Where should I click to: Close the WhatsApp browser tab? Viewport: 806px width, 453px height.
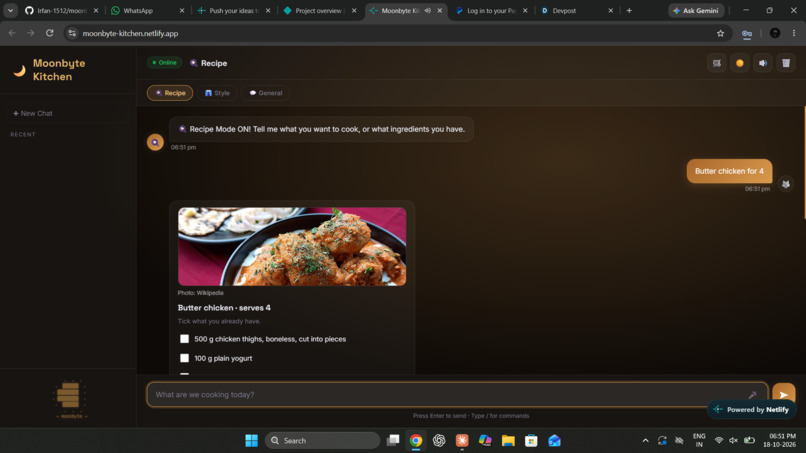[181, 10]
